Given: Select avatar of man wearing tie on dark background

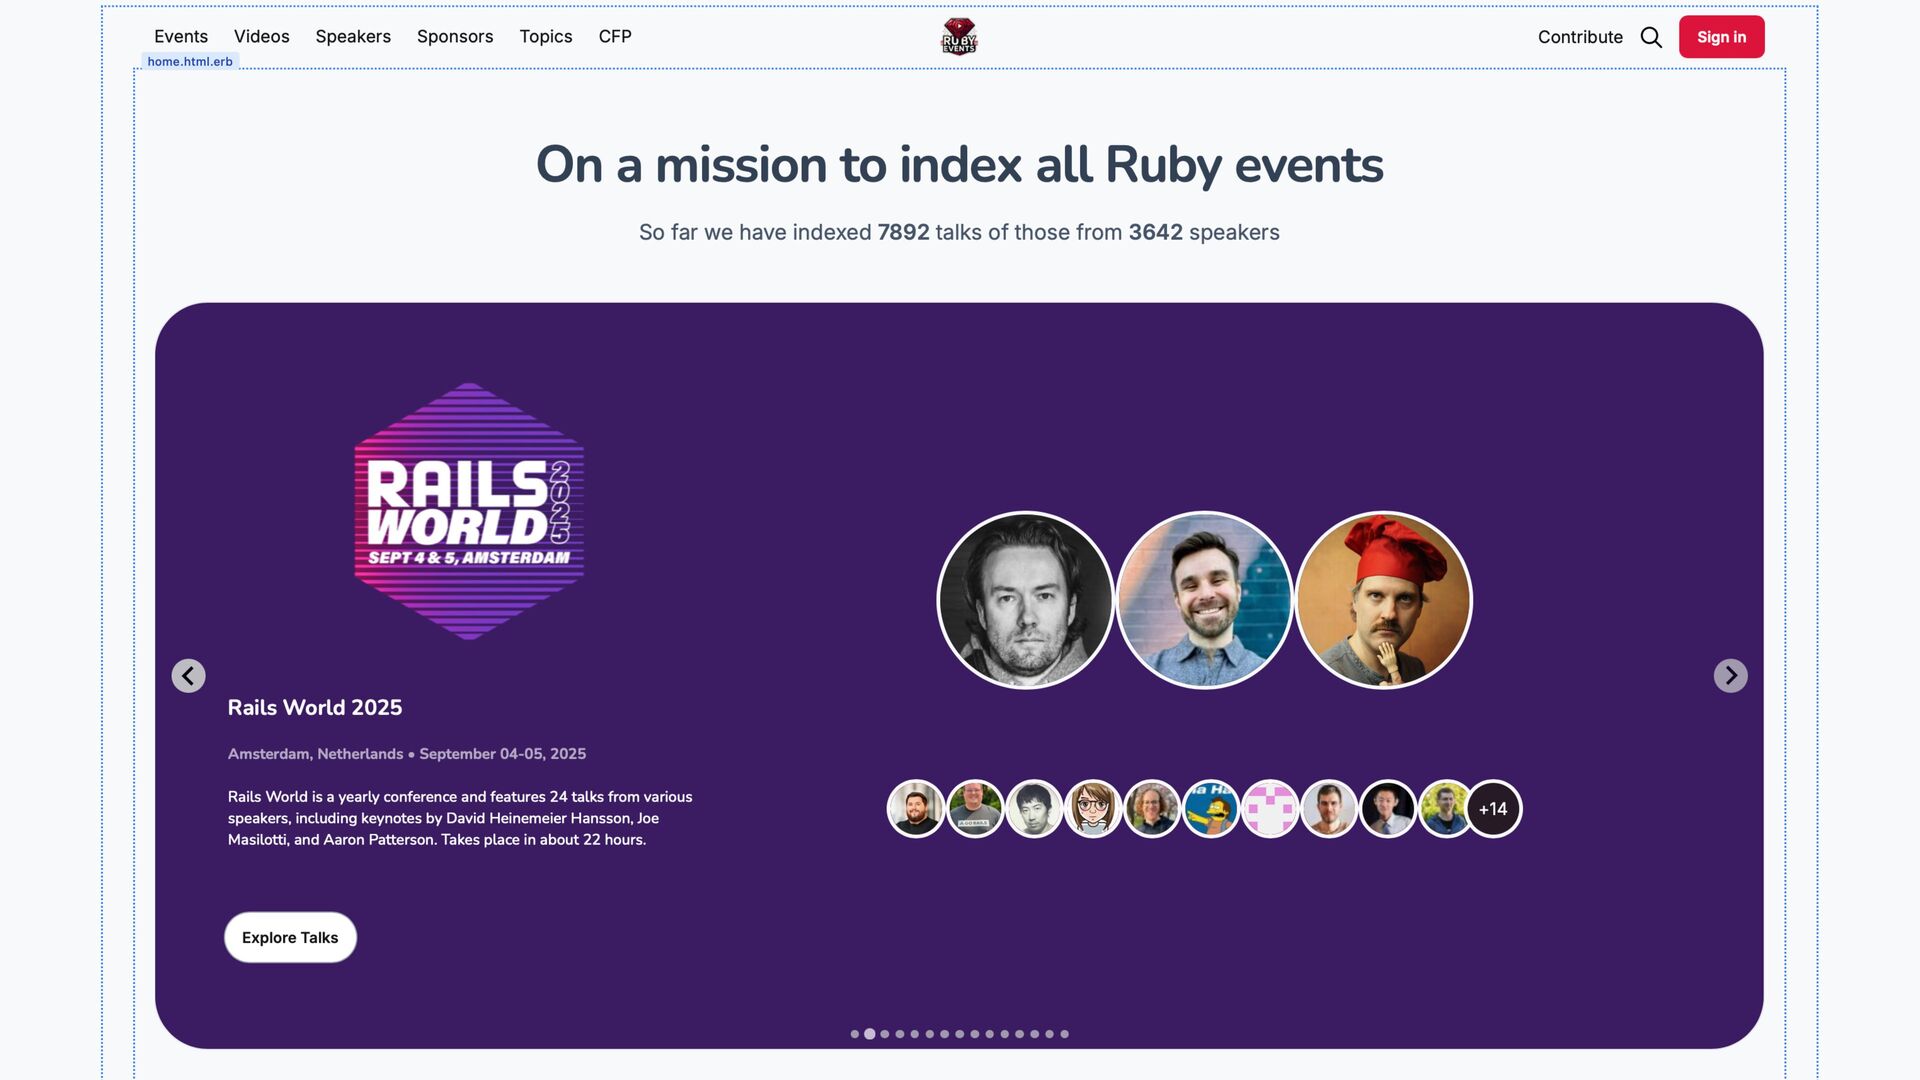Looking at the screenshot, I should [x=1388, y=809].
